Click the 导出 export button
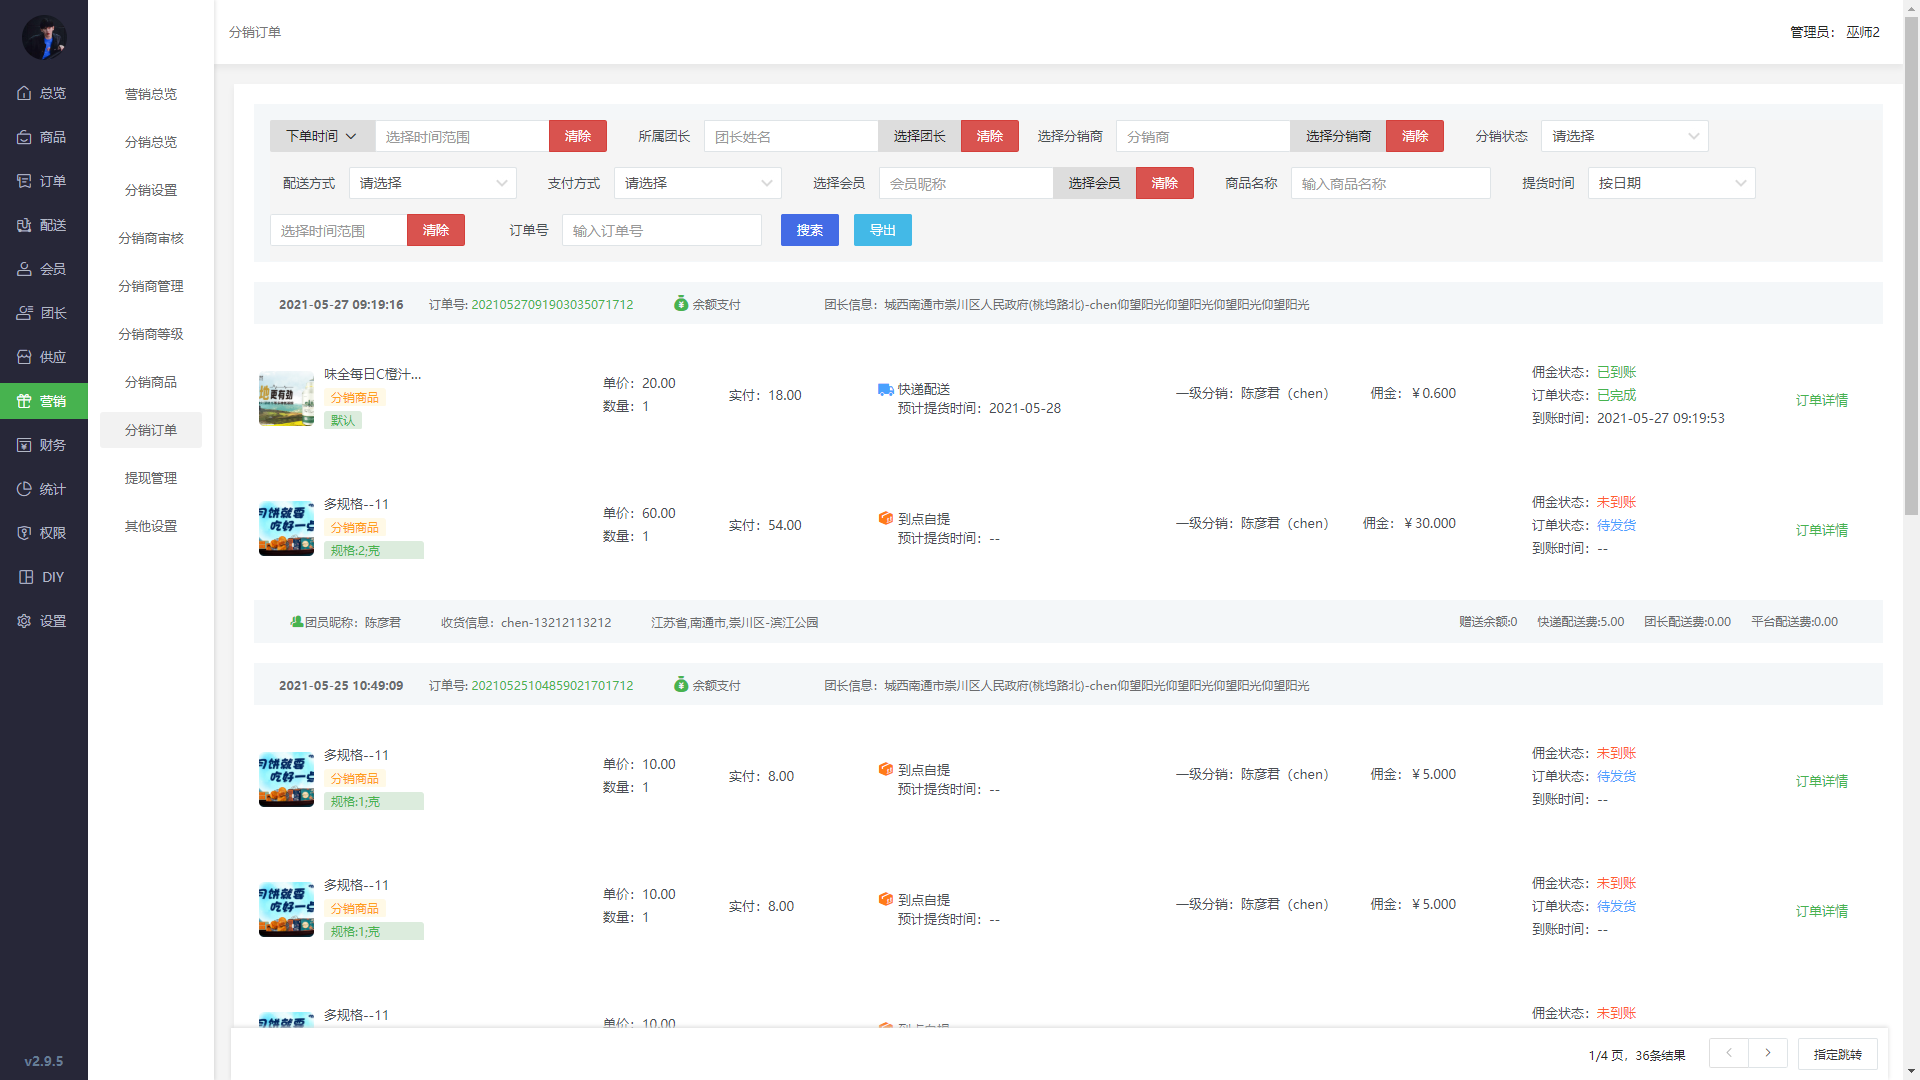Viewport: 1920px width, 1080px height. (882, 230)
